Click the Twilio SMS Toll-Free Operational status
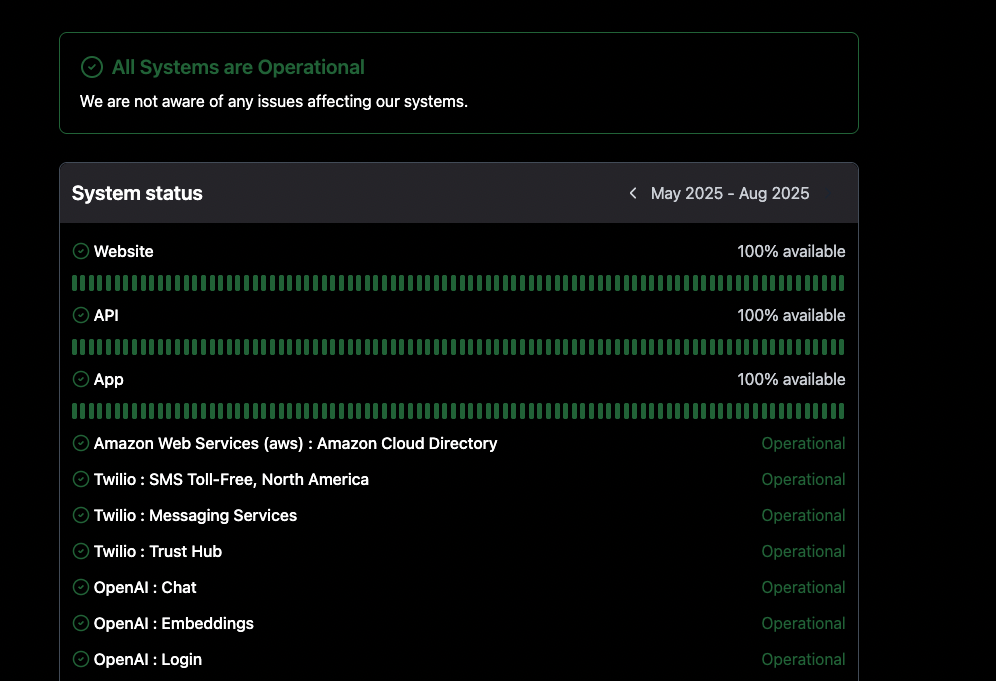Viewport: 996px width, 681px height. [803, 480]
